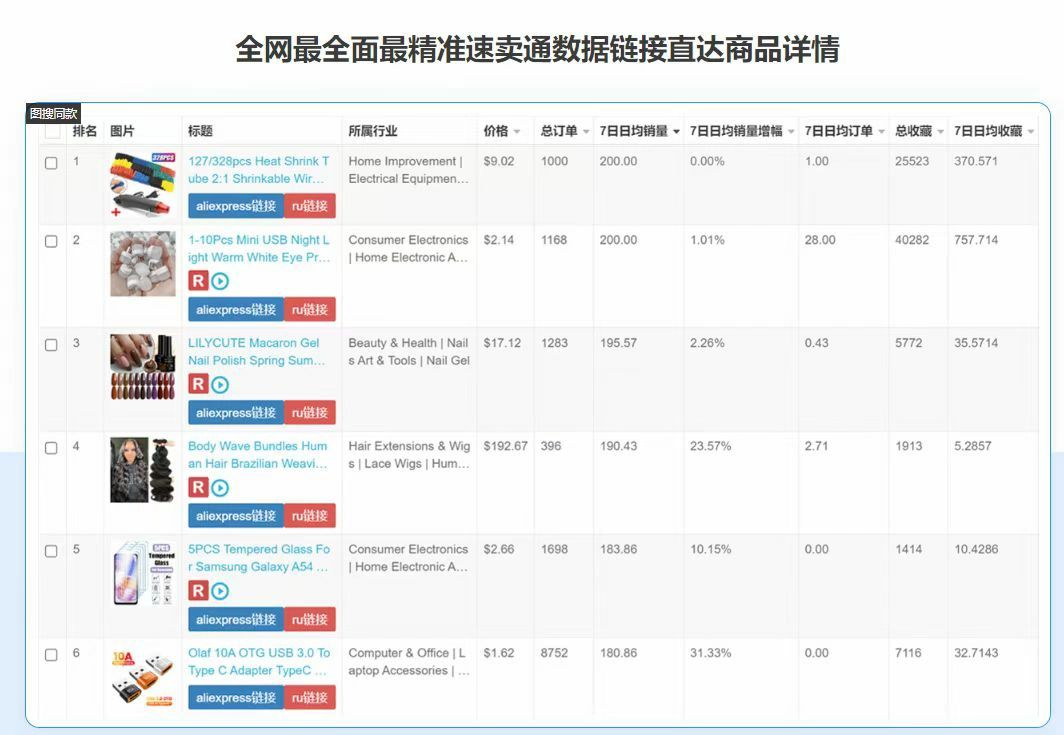Click the Home Improvement | Electrical Equipment industry cell
The width and height of the screenshot is (1064, 735).
point(408,170)
